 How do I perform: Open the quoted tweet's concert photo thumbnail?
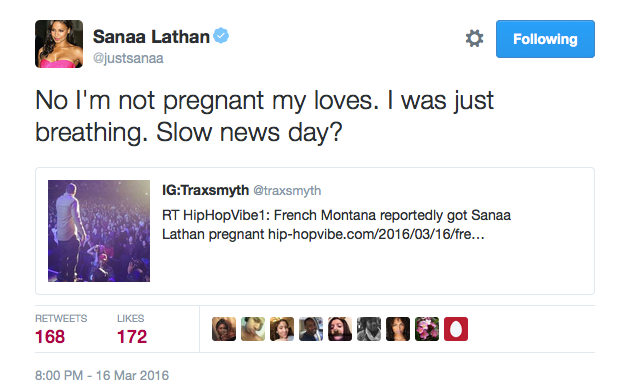[x=99, y=231]
